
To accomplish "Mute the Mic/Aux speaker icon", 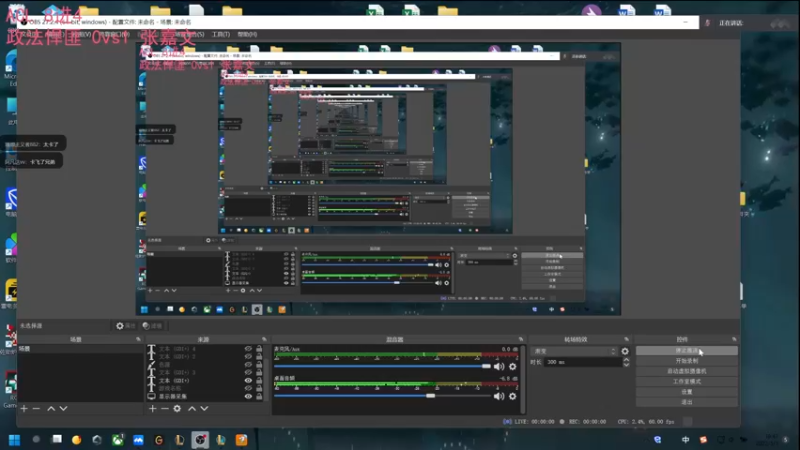I will click(499, 366).
